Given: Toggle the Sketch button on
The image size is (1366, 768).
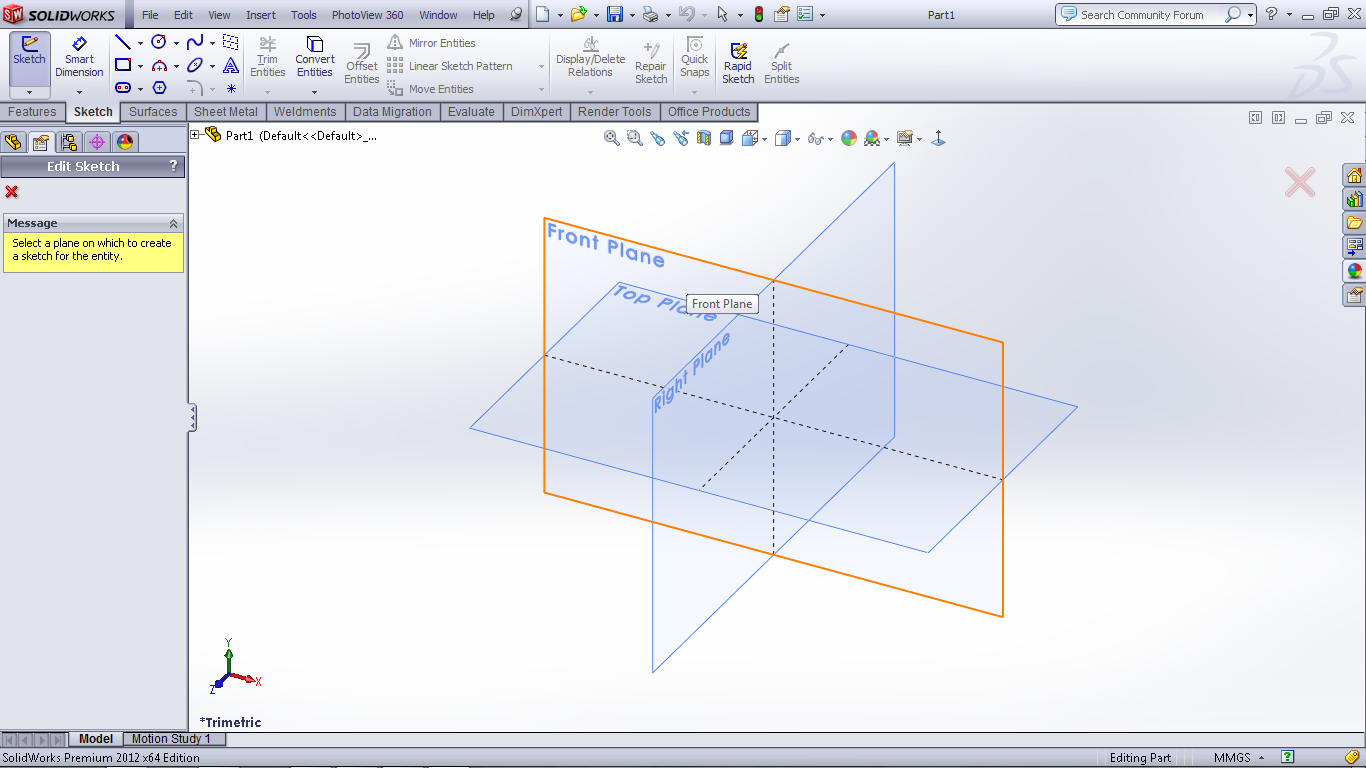Looking at the screenshot, I should pos(29,50).
